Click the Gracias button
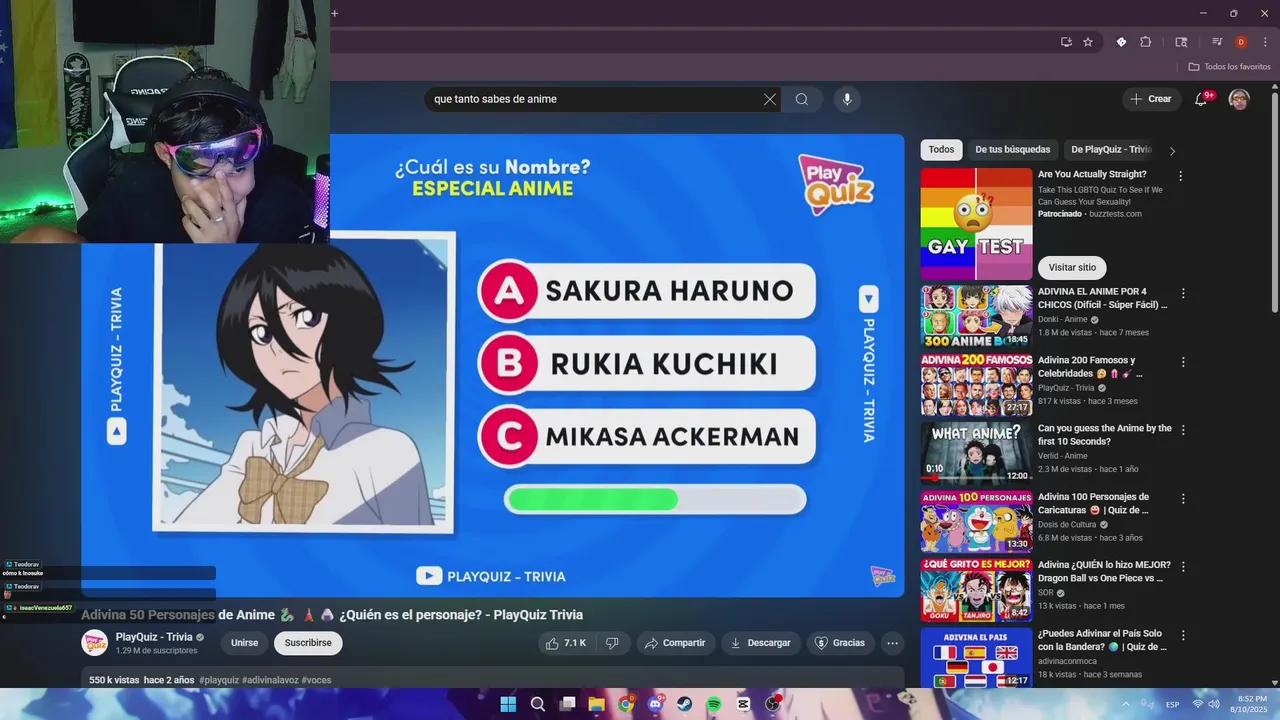Viewport: 1280px width, 720px height. point(840,643)
